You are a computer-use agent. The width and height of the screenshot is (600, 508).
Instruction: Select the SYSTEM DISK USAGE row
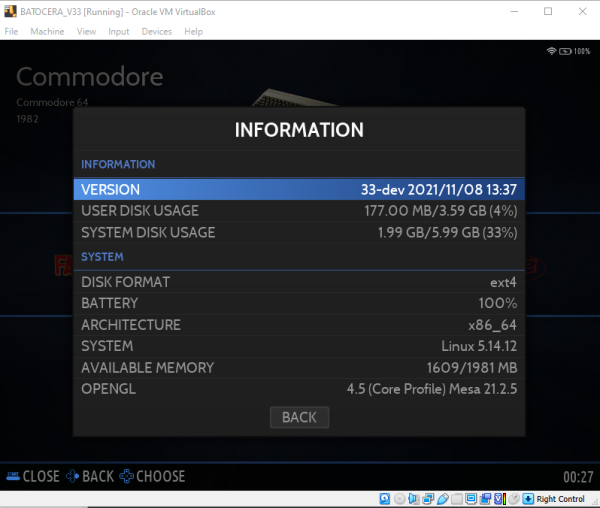299,232
